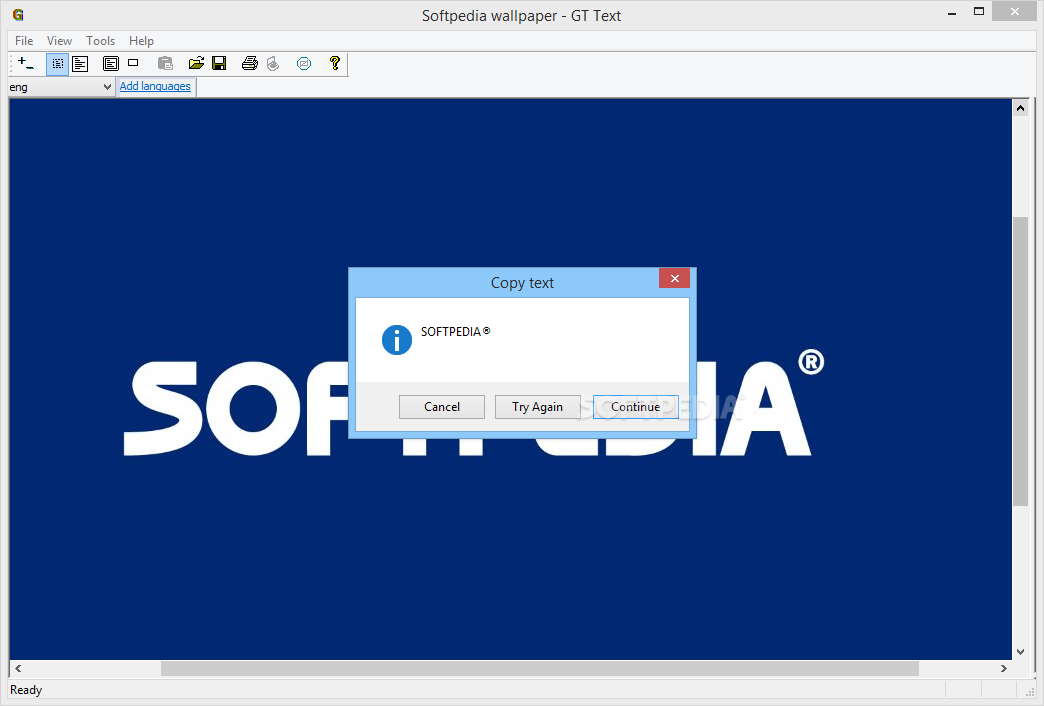Screen dimensions: 1044x706
Task: Close the Copy text dialog
Action: click(674, 278)
